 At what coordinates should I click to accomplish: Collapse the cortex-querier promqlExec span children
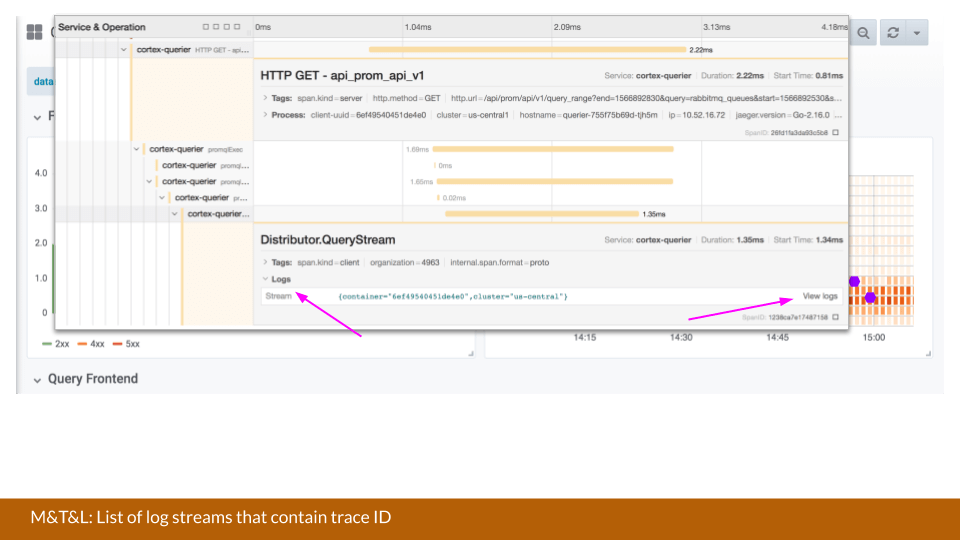137,149
